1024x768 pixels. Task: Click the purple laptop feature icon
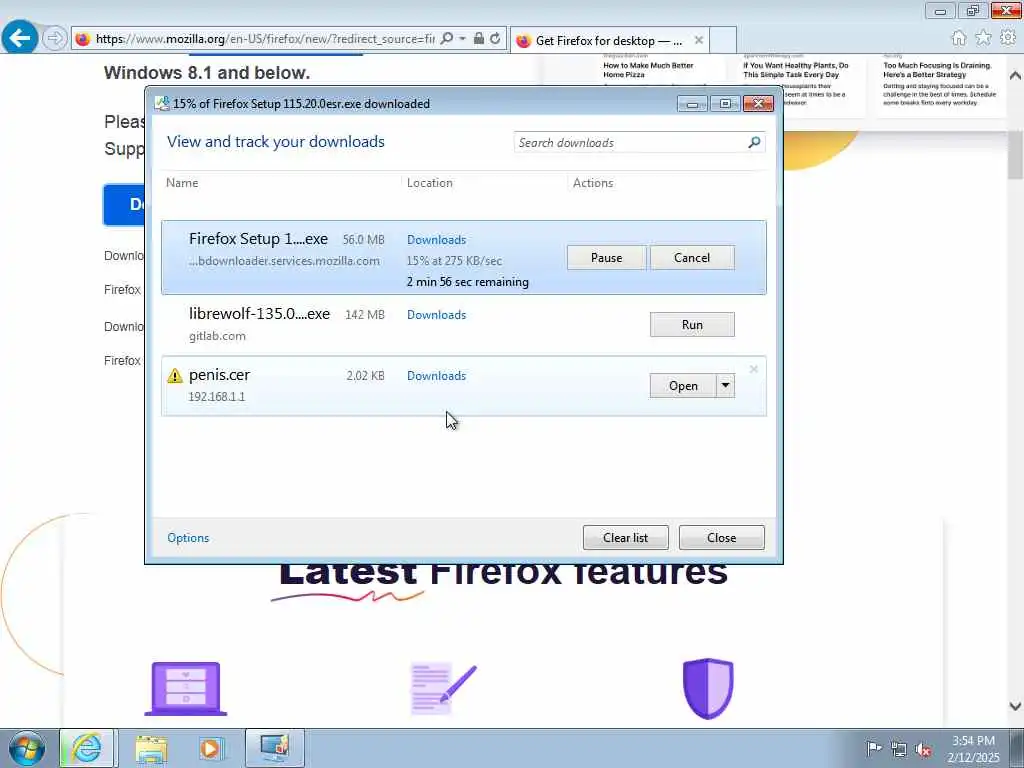(x=185, y=688)
